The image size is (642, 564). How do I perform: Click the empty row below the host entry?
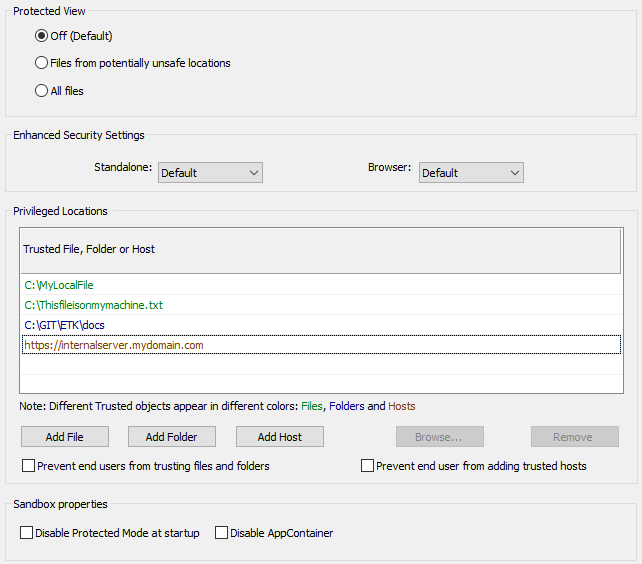click(320, 365)
